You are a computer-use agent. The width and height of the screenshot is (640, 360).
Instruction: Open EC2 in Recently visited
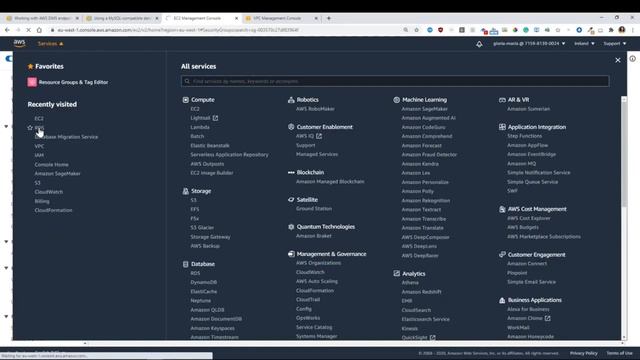(39, 118)
